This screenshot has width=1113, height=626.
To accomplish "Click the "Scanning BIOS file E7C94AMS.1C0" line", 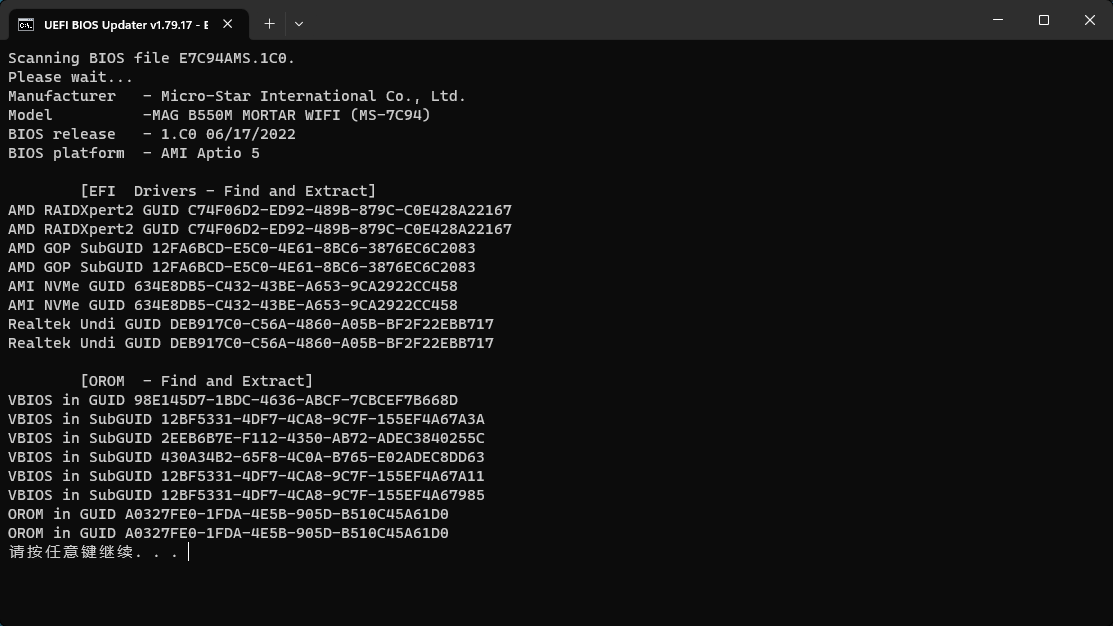I will pos(151,58).
